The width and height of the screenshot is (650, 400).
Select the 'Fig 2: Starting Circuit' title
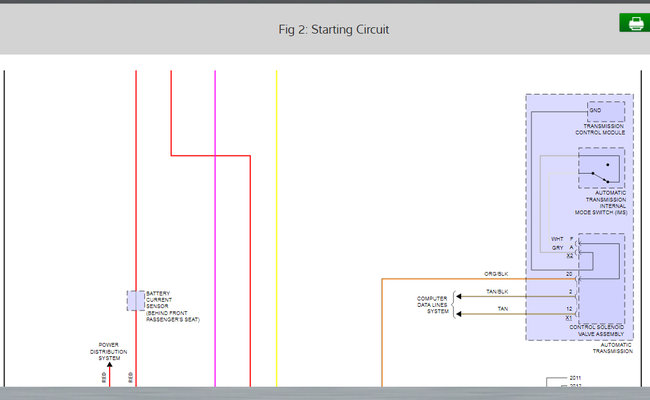(x=334, y=30)
